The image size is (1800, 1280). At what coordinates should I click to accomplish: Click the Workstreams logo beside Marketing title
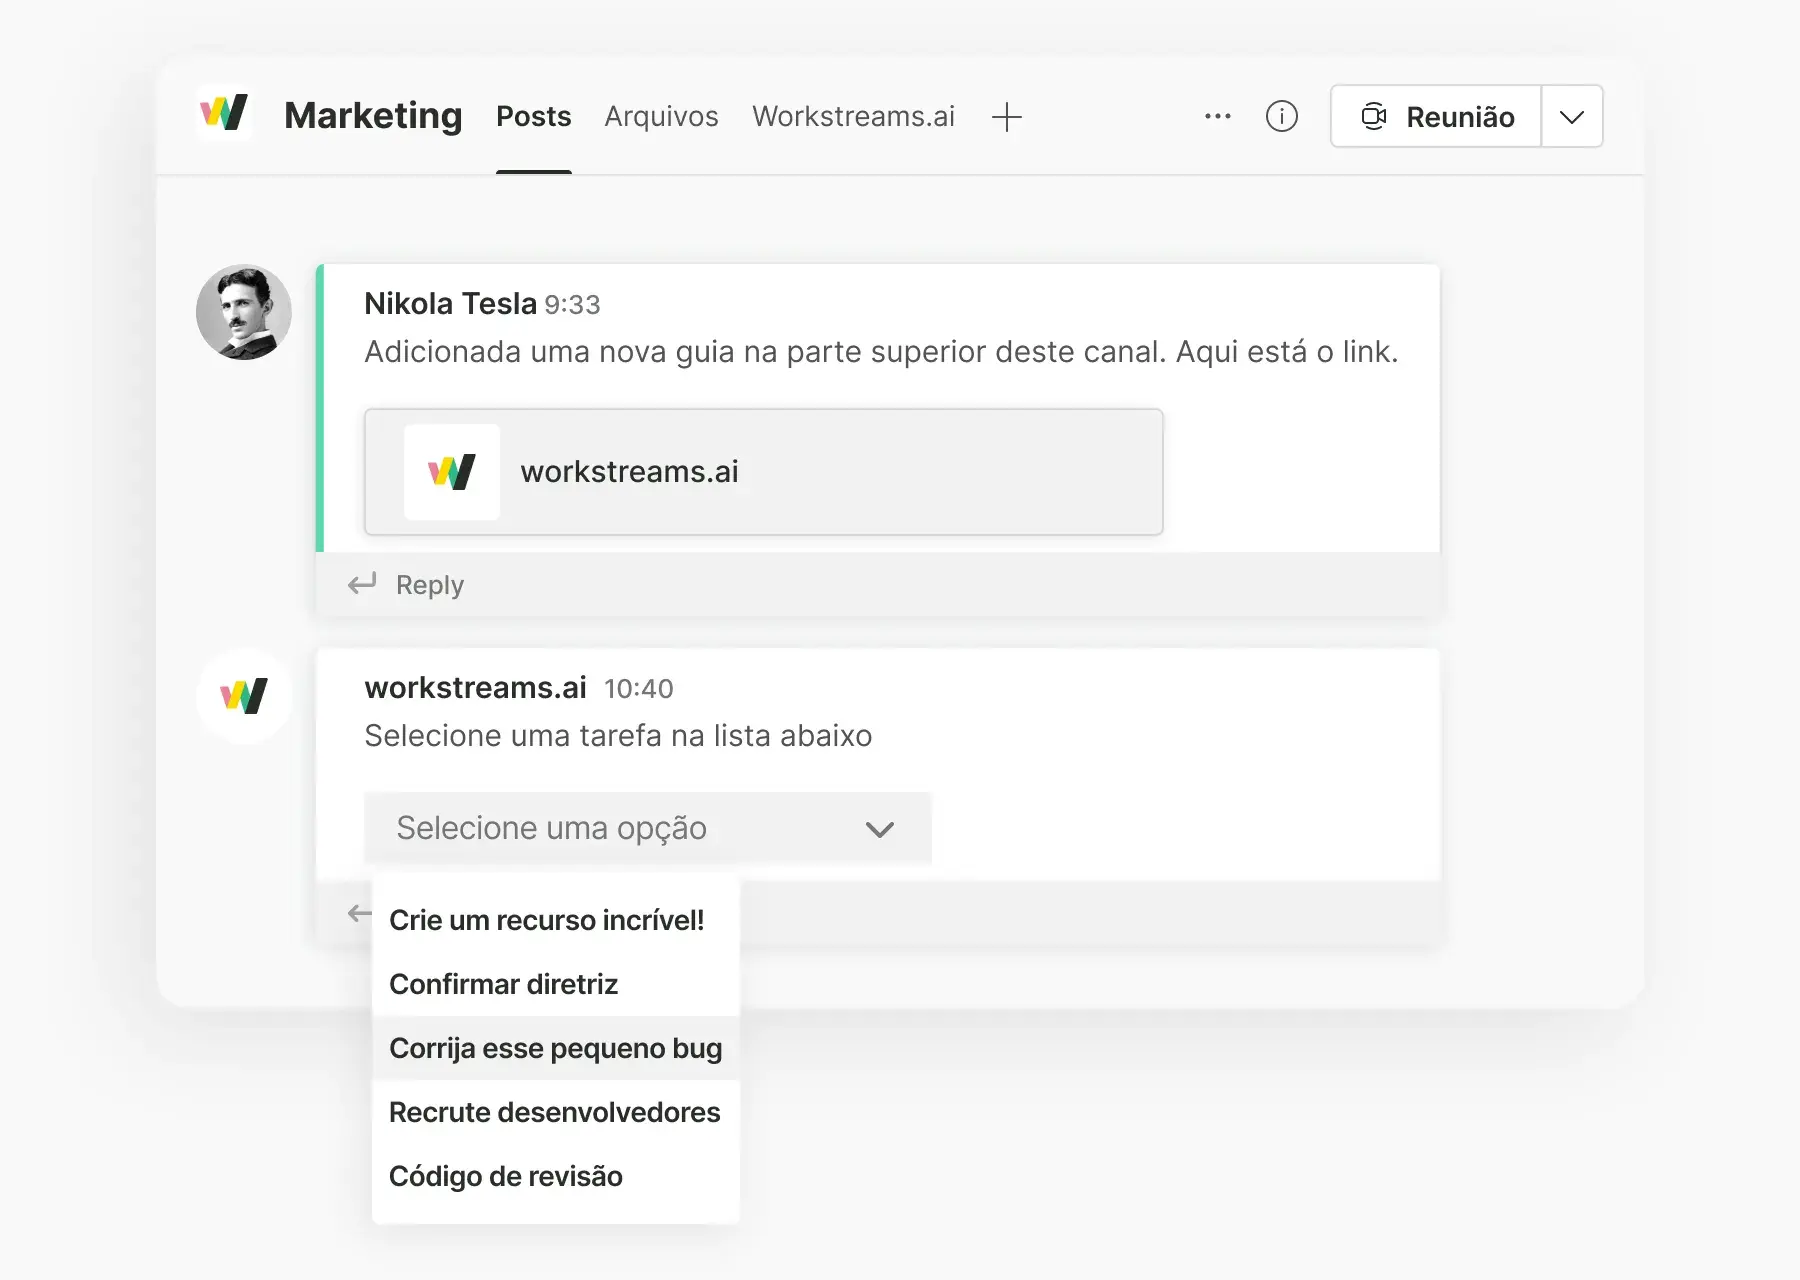tap(224, 113)
